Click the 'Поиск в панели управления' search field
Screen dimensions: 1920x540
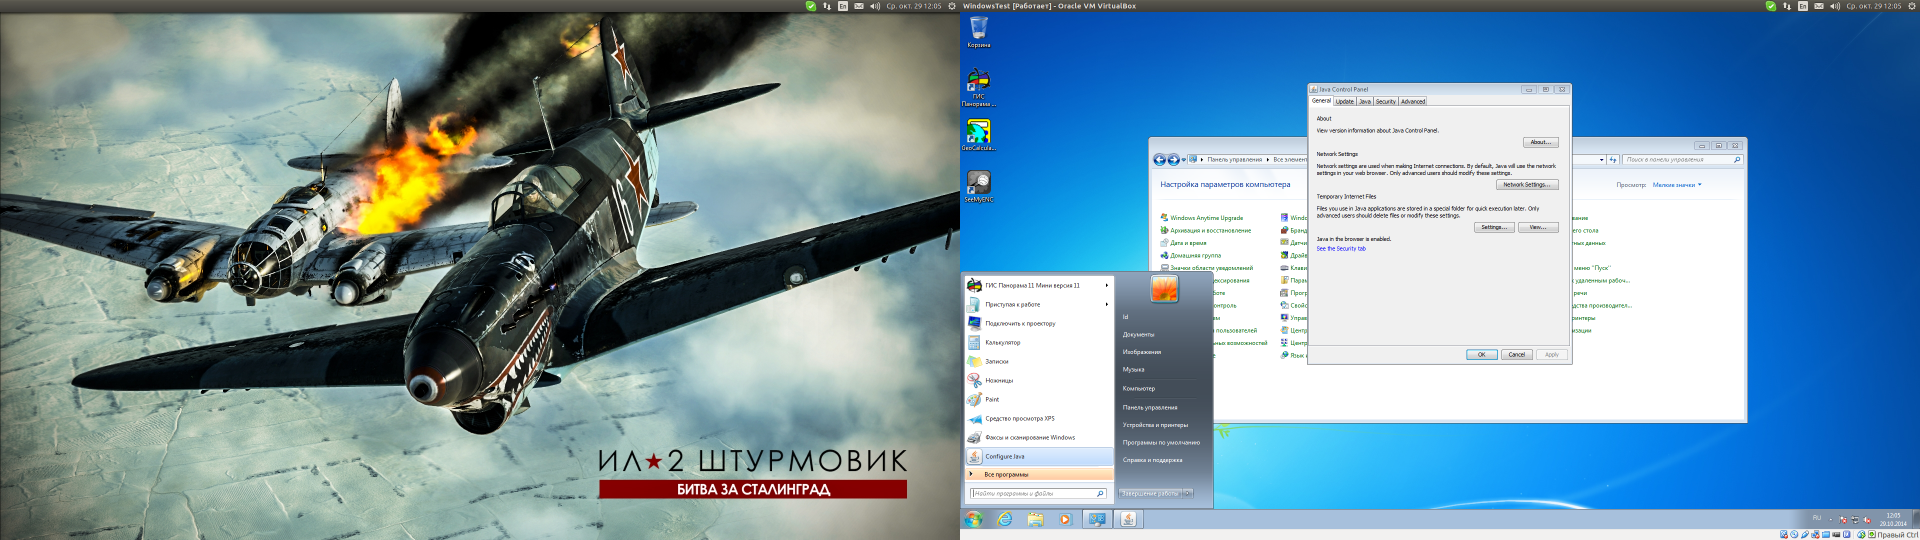[x=1682, y=160]
